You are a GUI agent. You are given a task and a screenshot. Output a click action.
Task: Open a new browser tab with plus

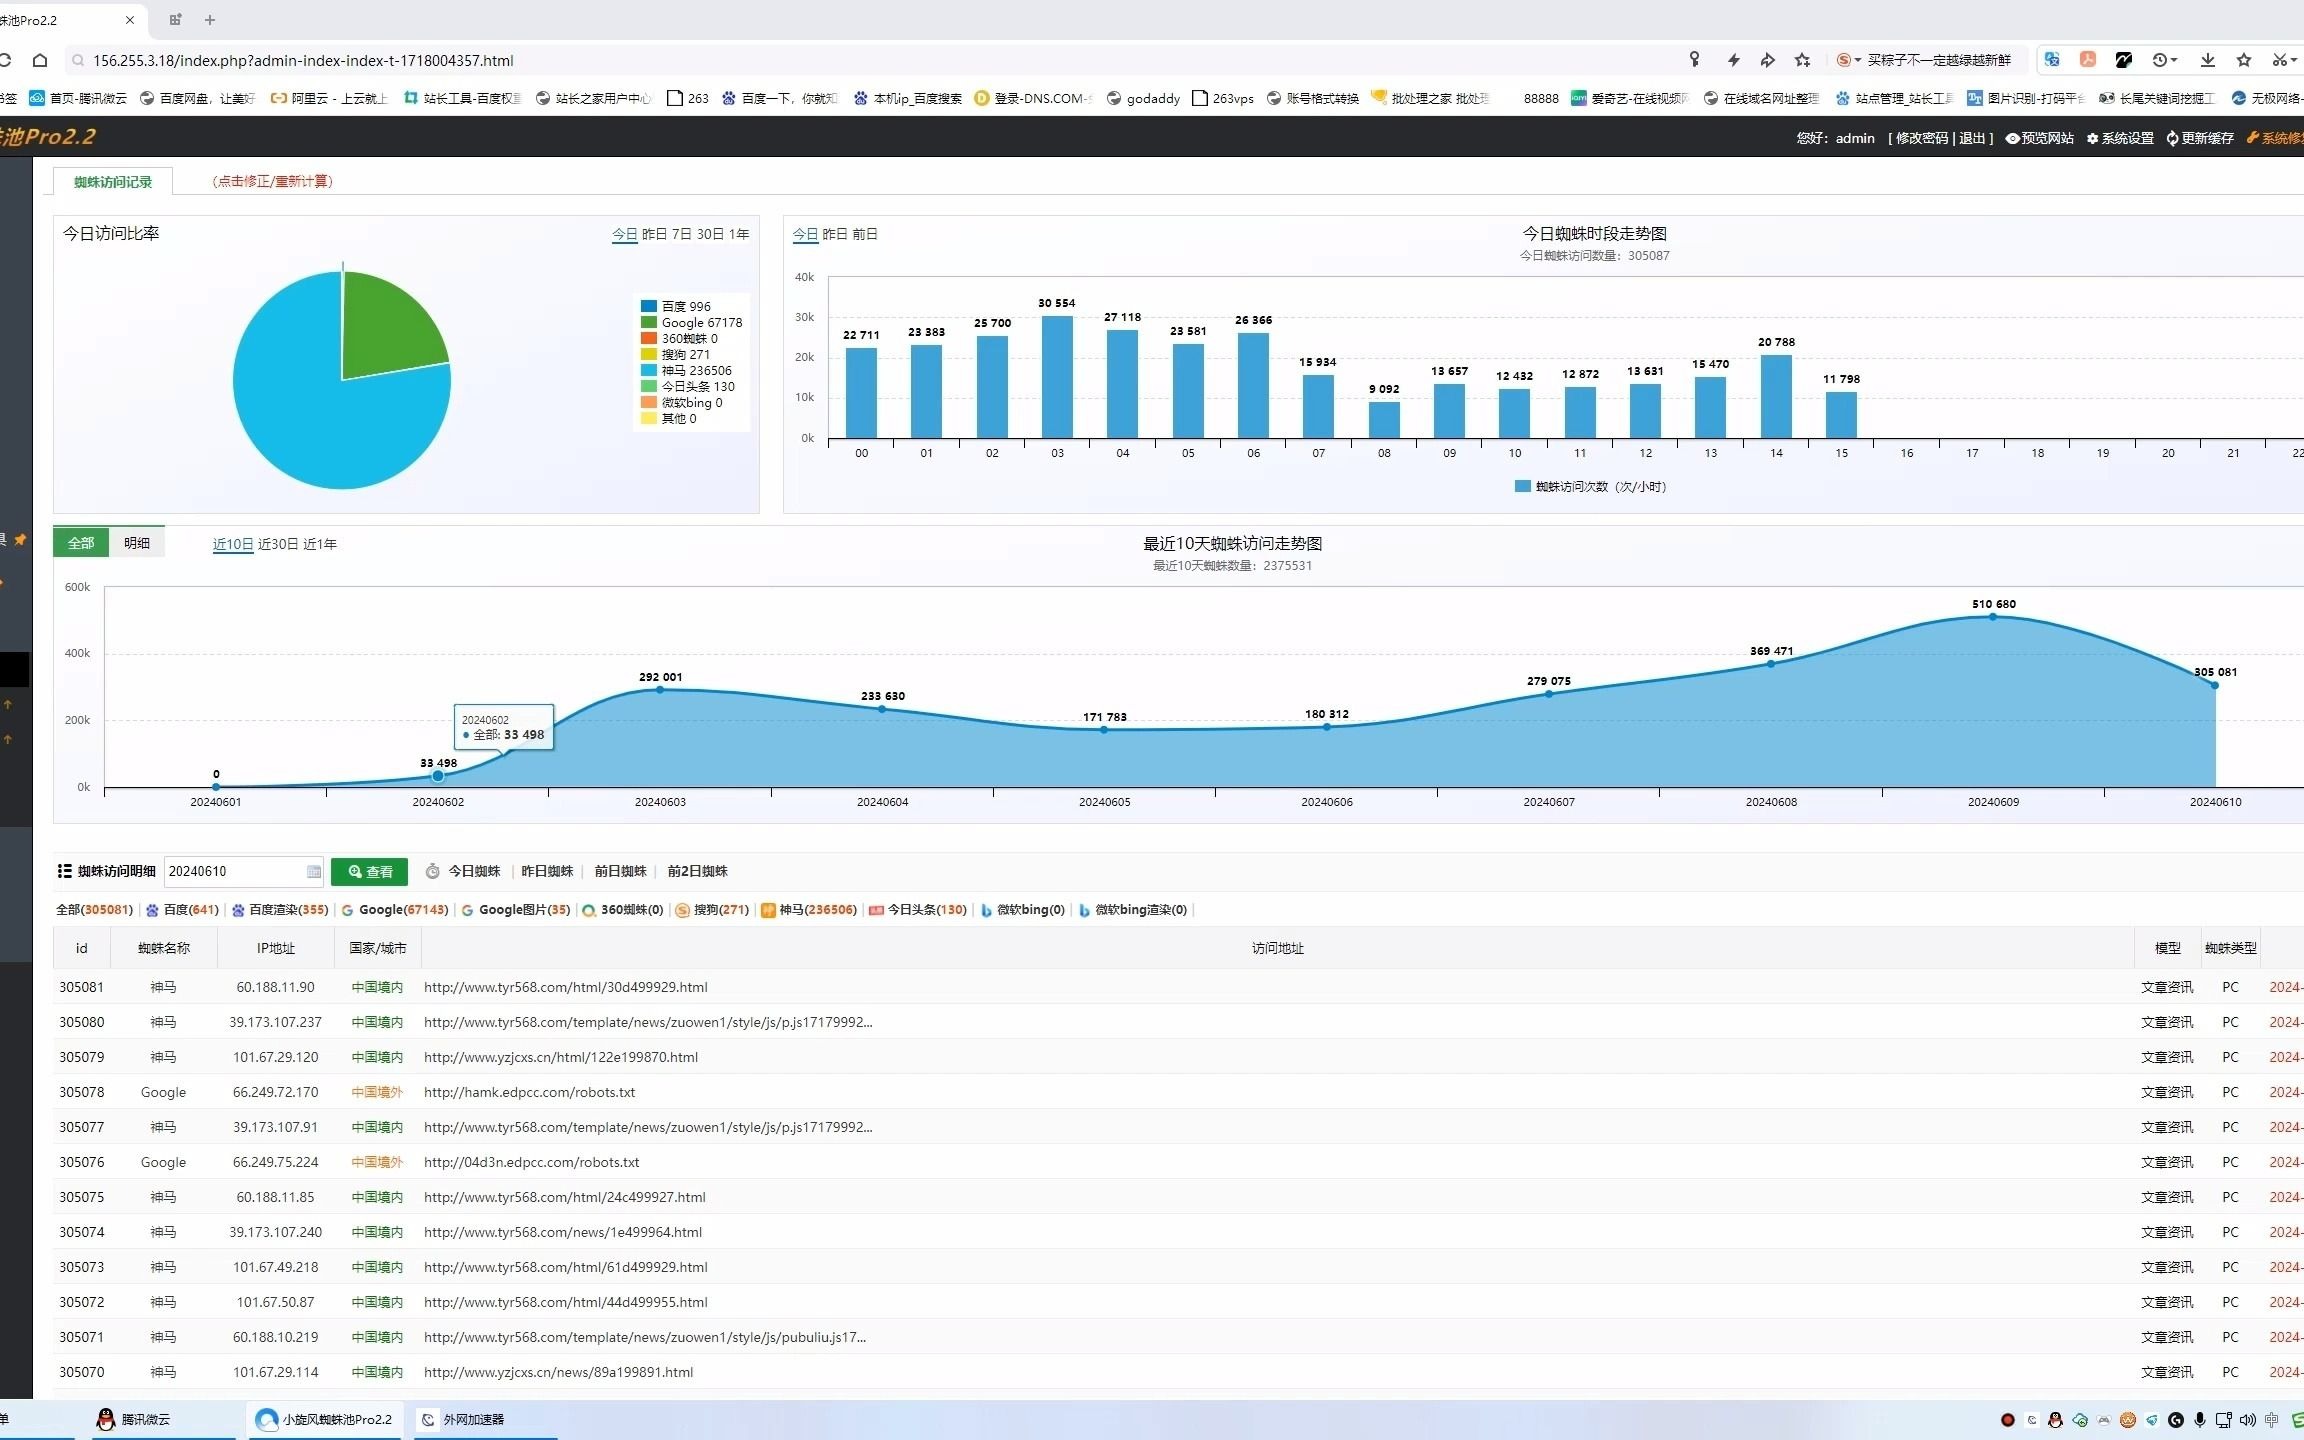(209, 20)
